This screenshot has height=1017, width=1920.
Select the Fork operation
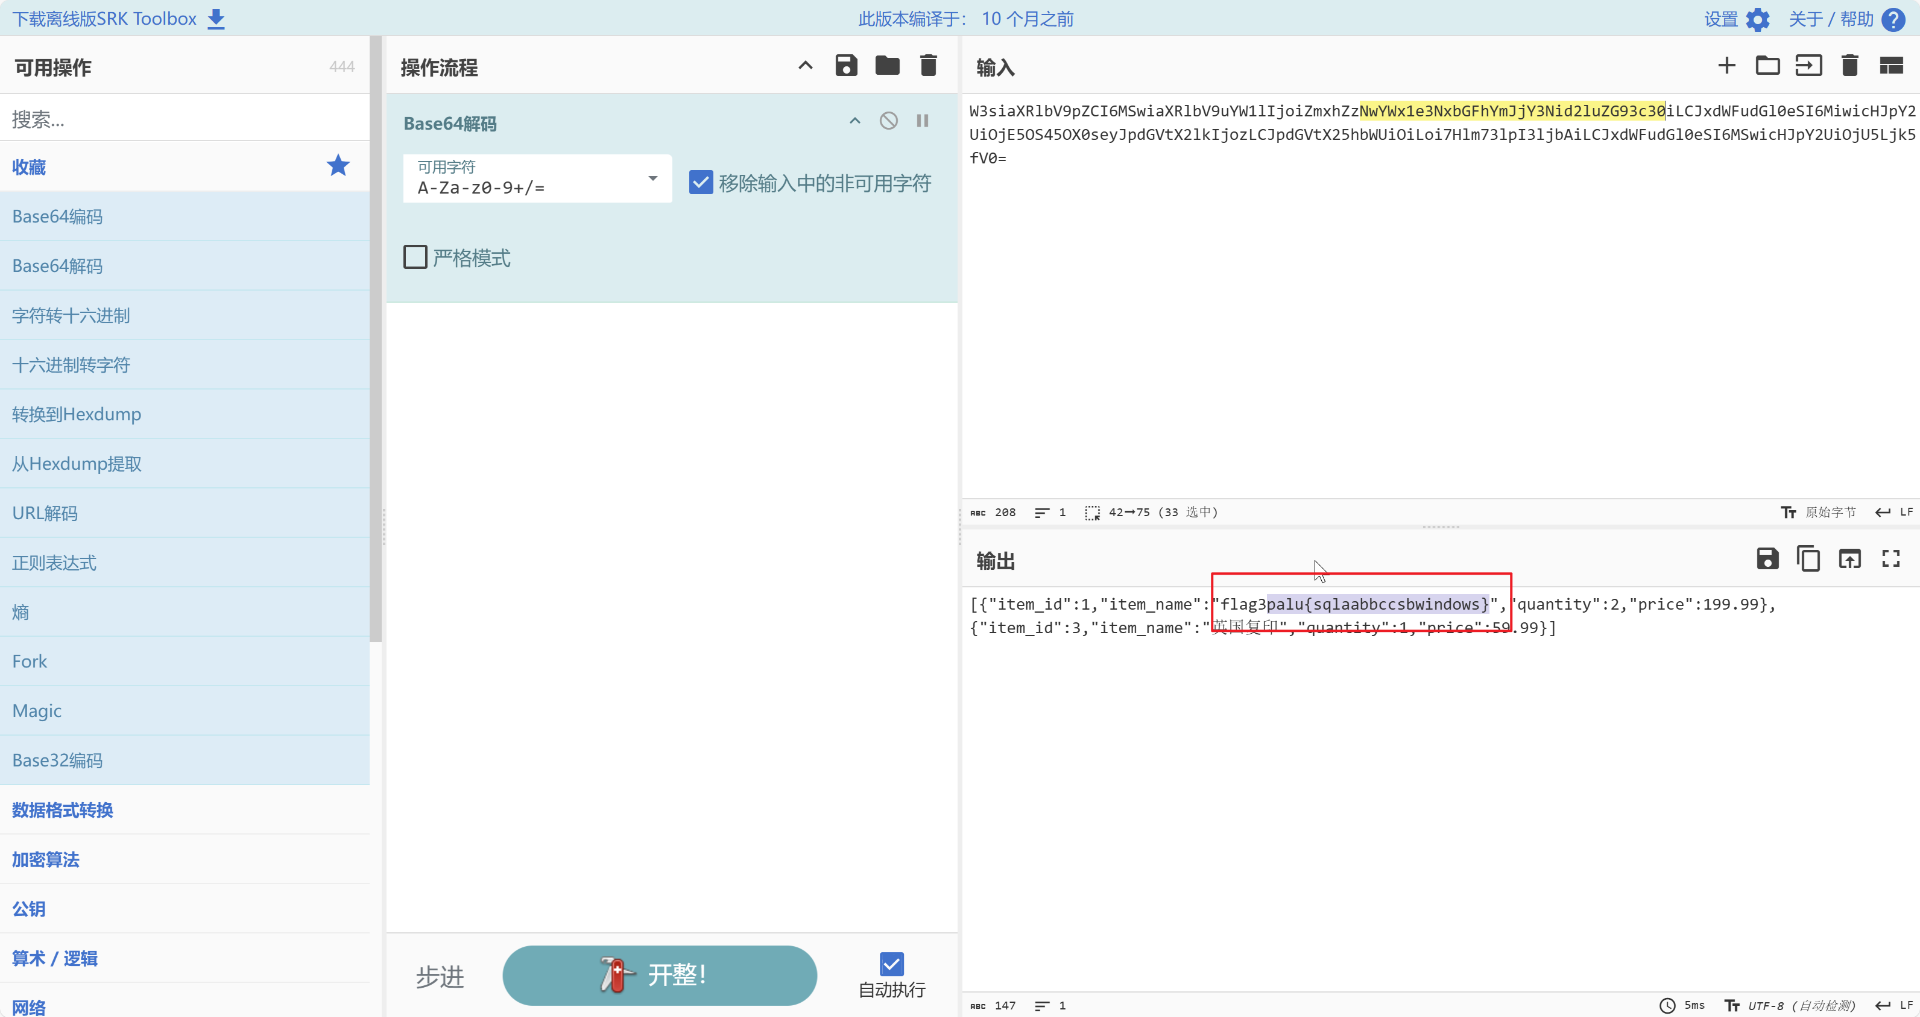pyautogui.click(x=185, y=661)
